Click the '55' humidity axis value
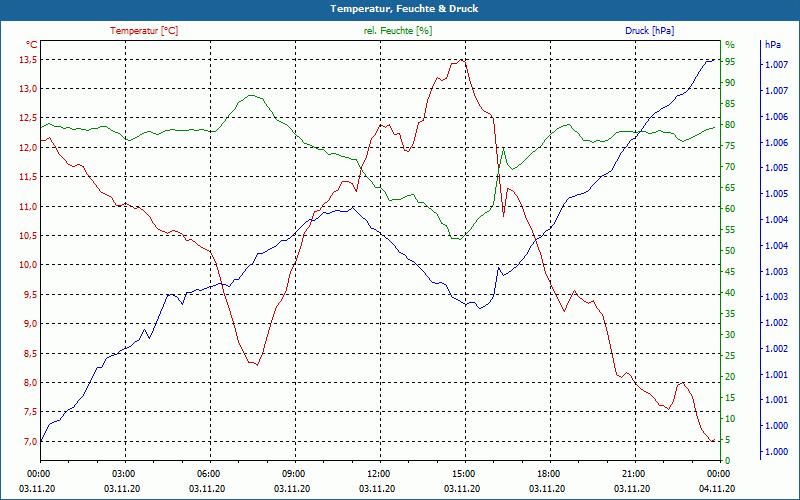This screenshot has width=800, height=500. pyautogui.click(x=730, y=230)
